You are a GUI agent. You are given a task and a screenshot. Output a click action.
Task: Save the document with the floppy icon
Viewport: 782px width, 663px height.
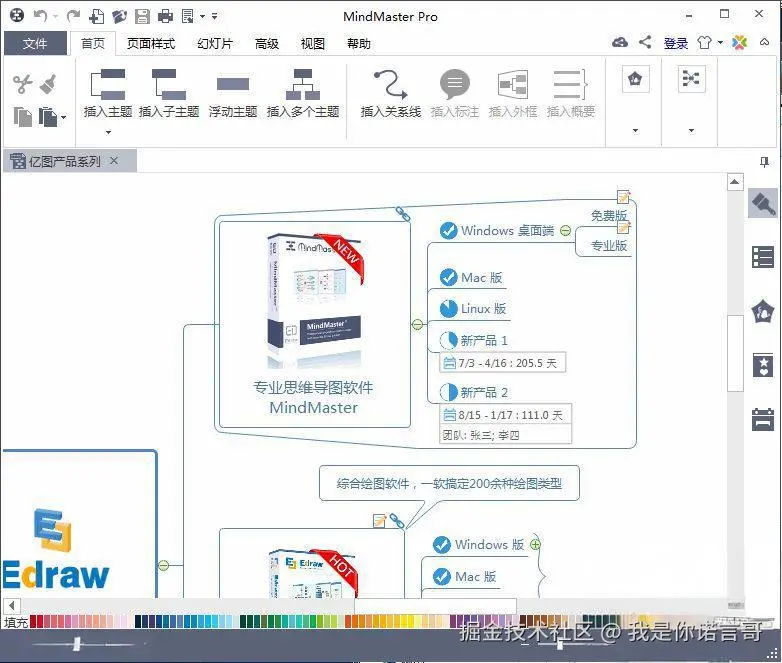click(143, 16)
